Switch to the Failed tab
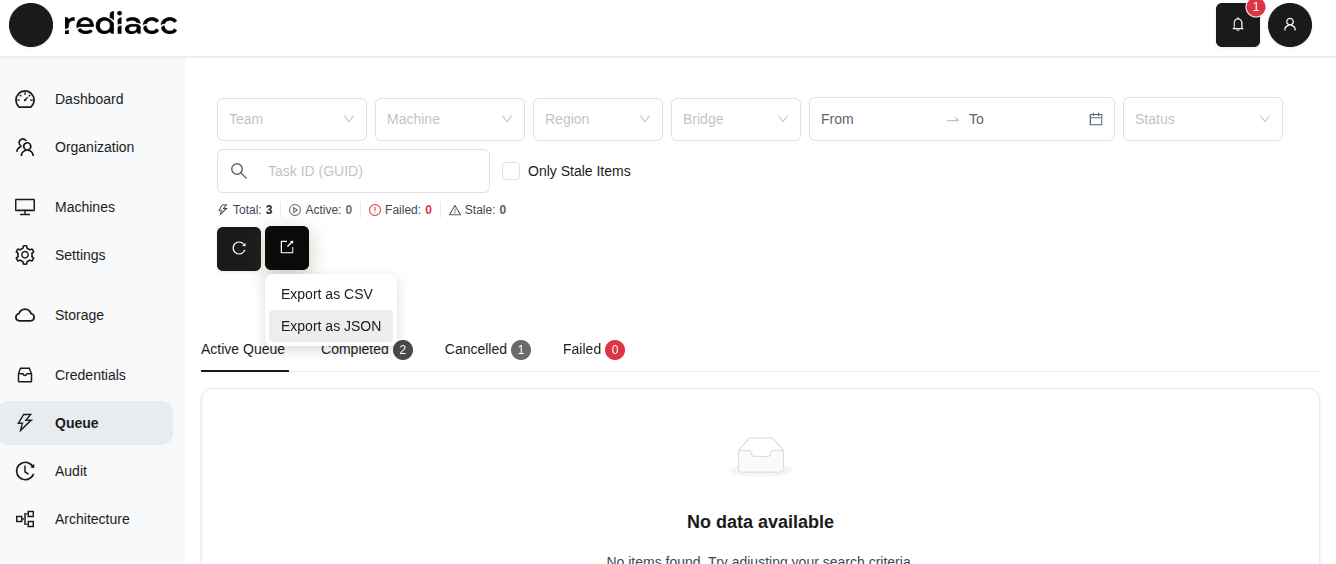1336x564 pixels. (582, 349)
